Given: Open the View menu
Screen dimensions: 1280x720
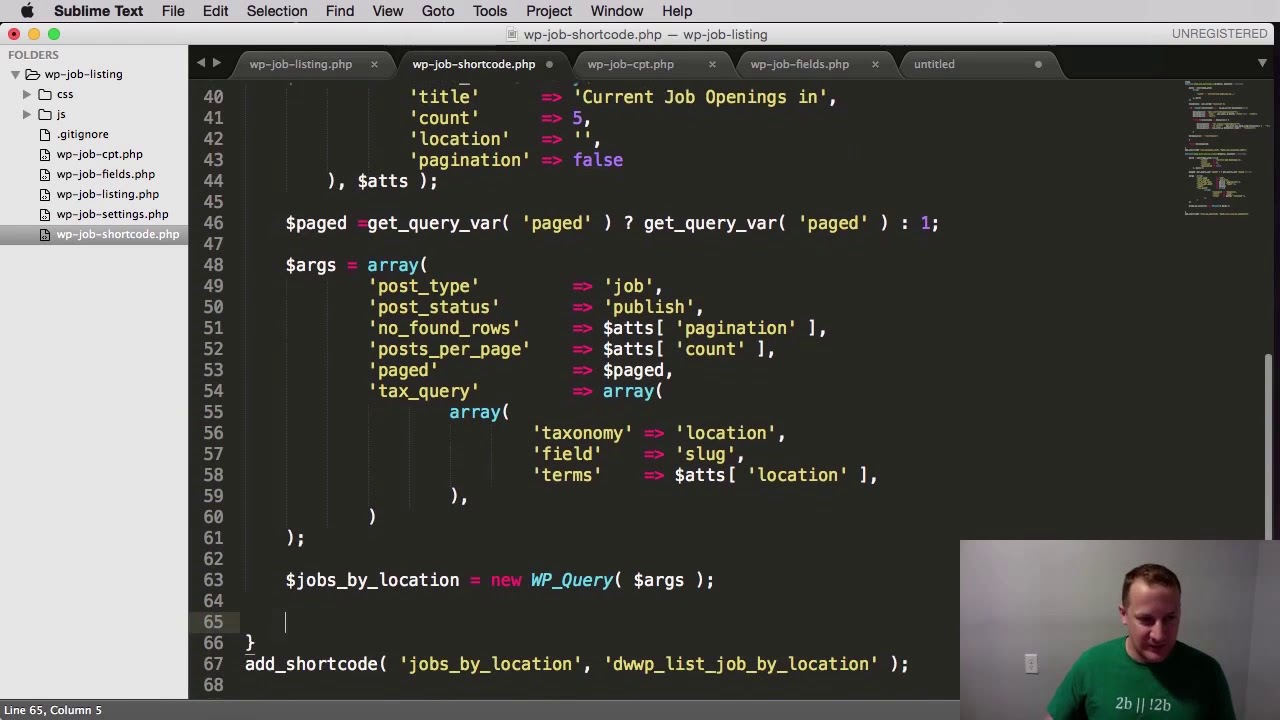Looking at the screenshot, I should (388, 11).
